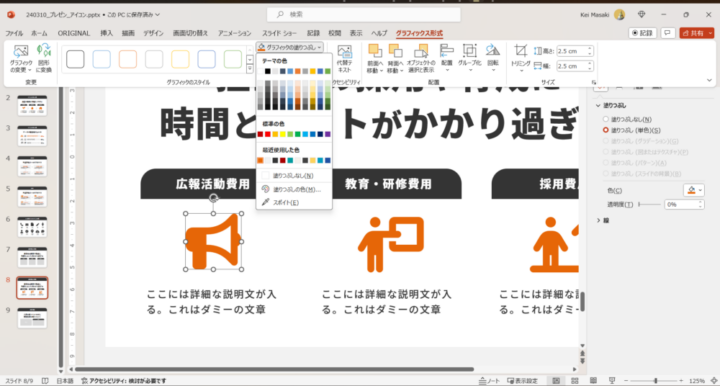The width and height of the screenshot is (720, 386).
Task: Expand the graphic styles gallery more arrow
Action: pyautogui.click(x=250, y=69)
